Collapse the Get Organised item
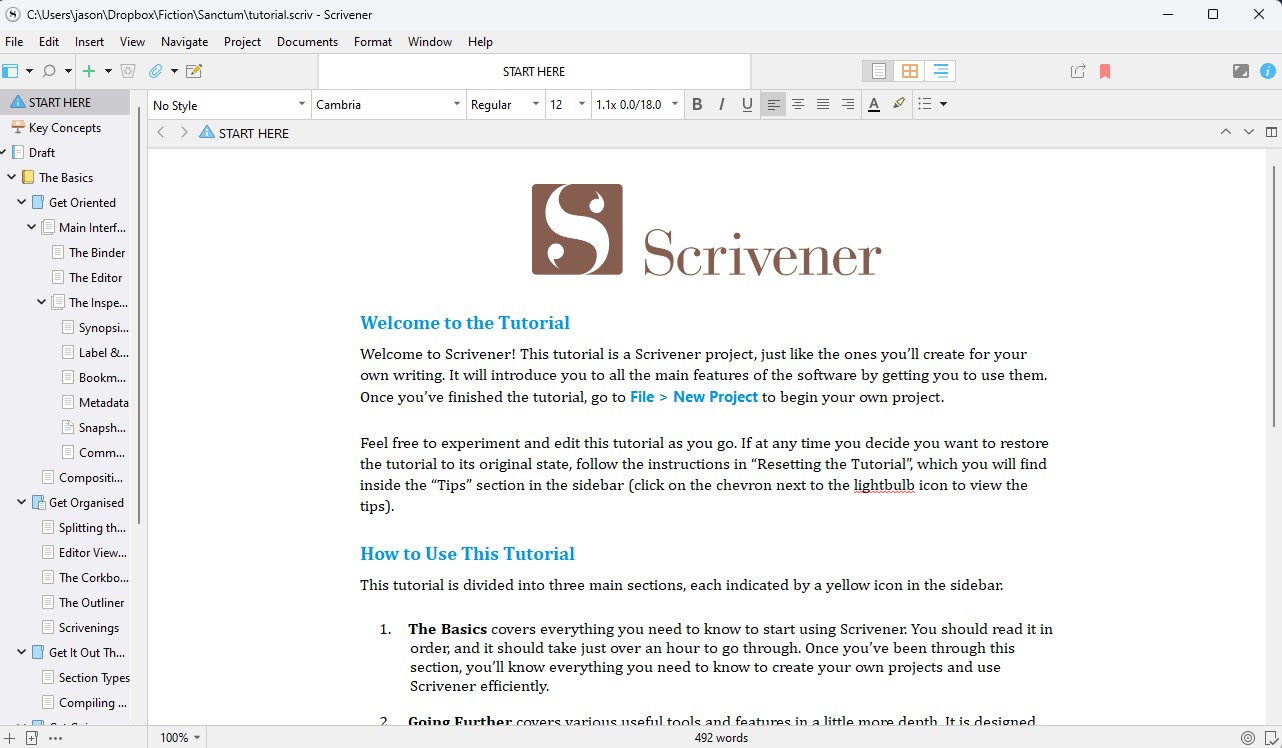The width and height of the screenshot is (1282, 748). point(22,502)
